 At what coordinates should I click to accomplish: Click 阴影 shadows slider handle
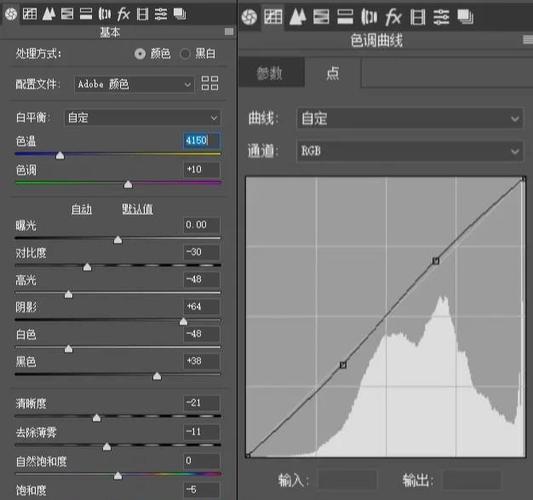[183, 321]
